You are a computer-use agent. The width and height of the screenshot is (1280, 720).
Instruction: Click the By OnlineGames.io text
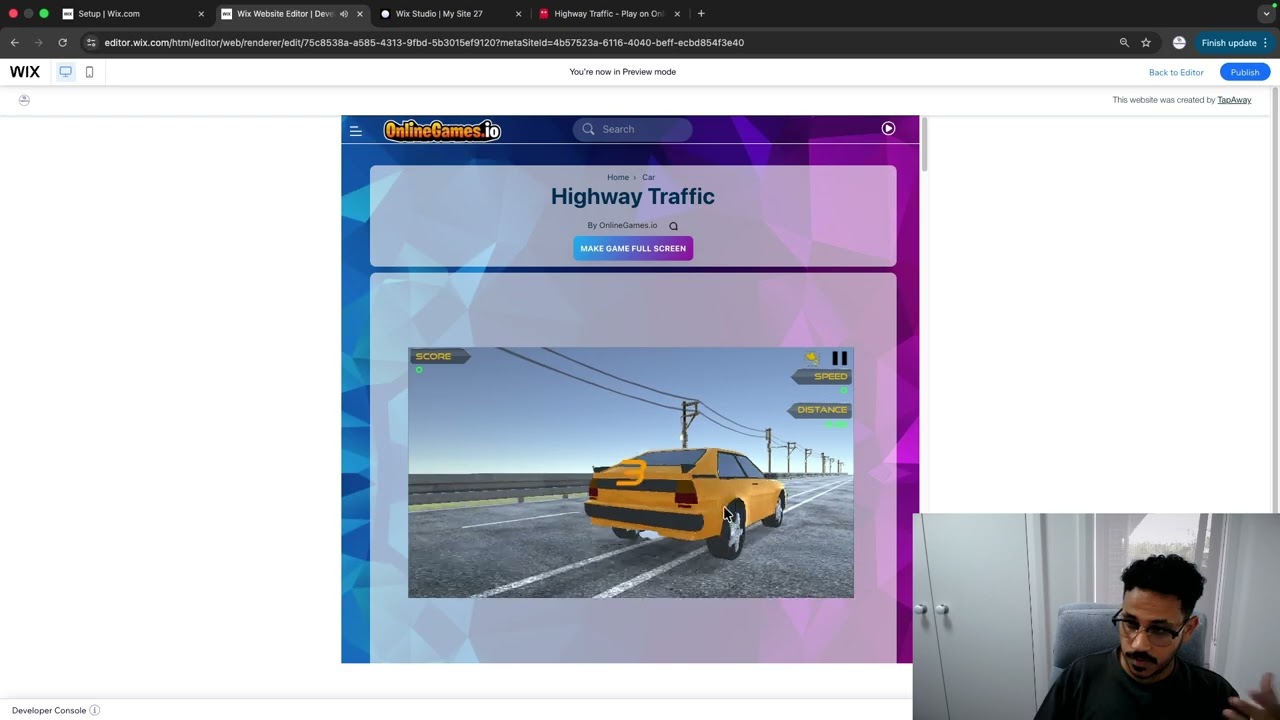[622, 225]
